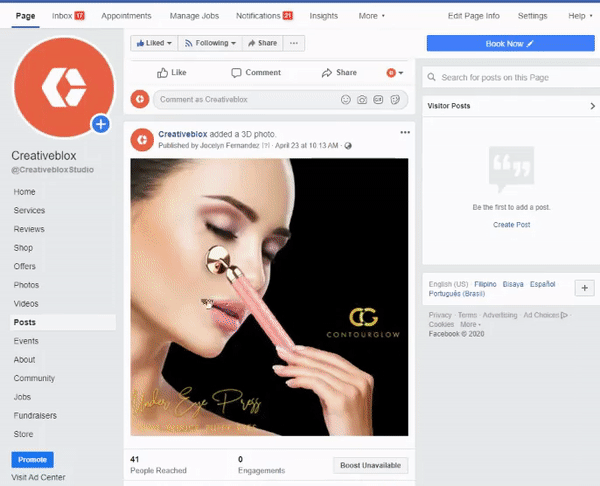The width and height of the screenshot is (600, 486).
Task: Switch language to Español
Action: click(542, 284)
